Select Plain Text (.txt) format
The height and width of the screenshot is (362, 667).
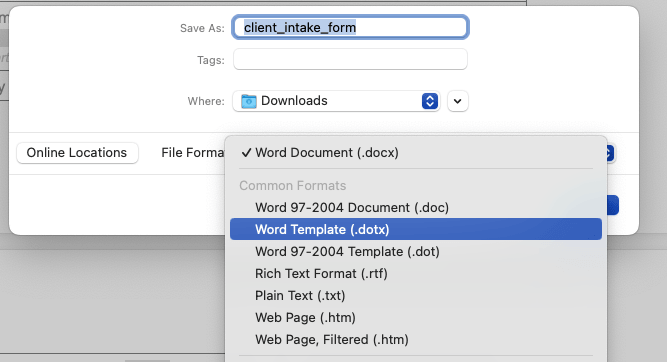[x=416, y=296]
